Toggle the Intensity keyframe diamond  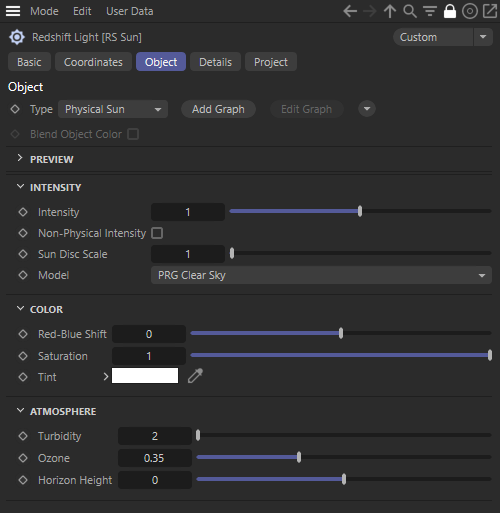[x=23, y=212]
